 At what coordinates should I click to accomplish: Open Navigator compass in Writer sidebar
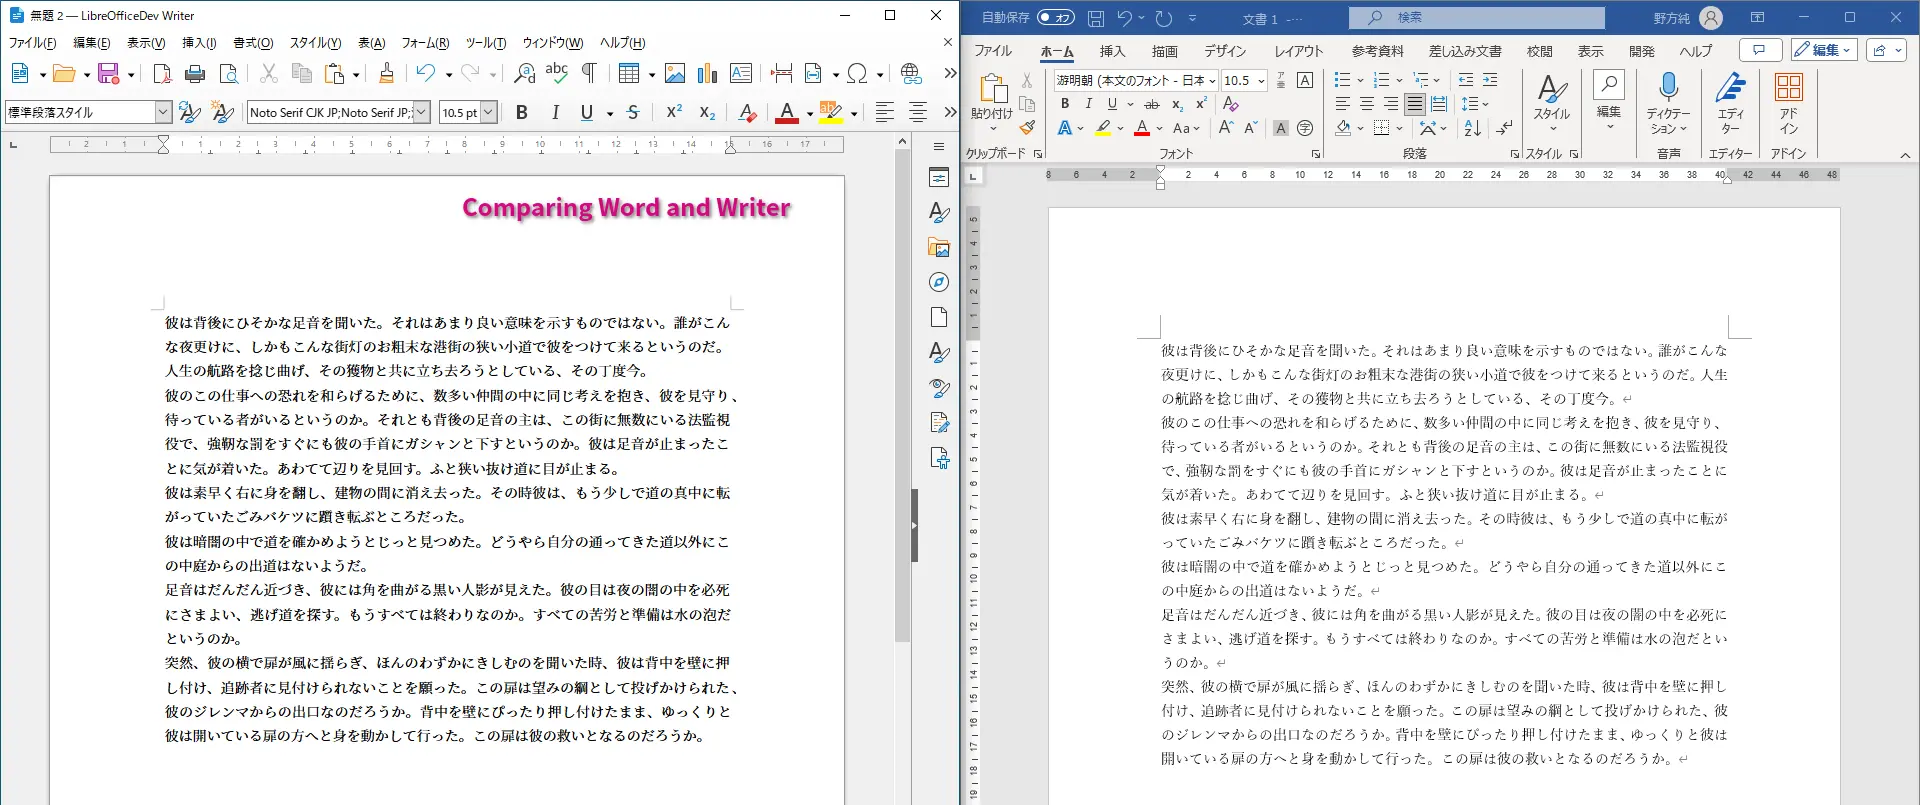(939, 282)
